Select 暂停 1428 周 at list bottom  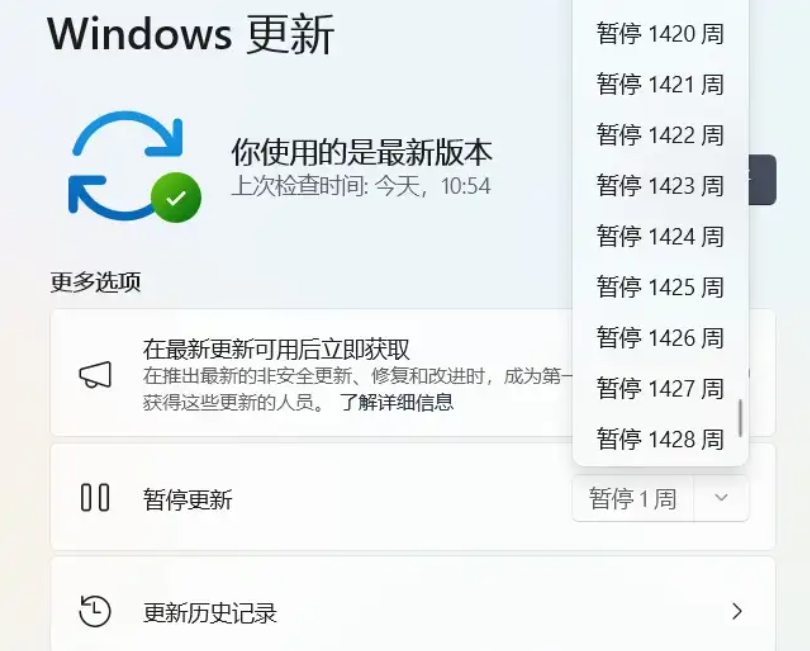660,439
